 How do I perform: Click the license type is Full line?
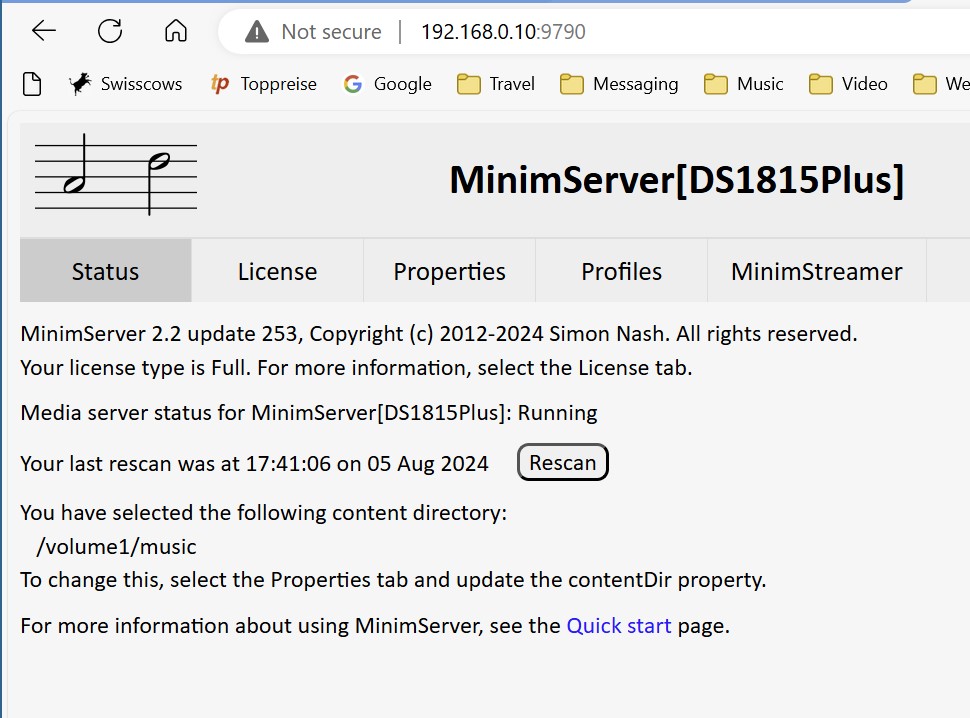(356, 368)
